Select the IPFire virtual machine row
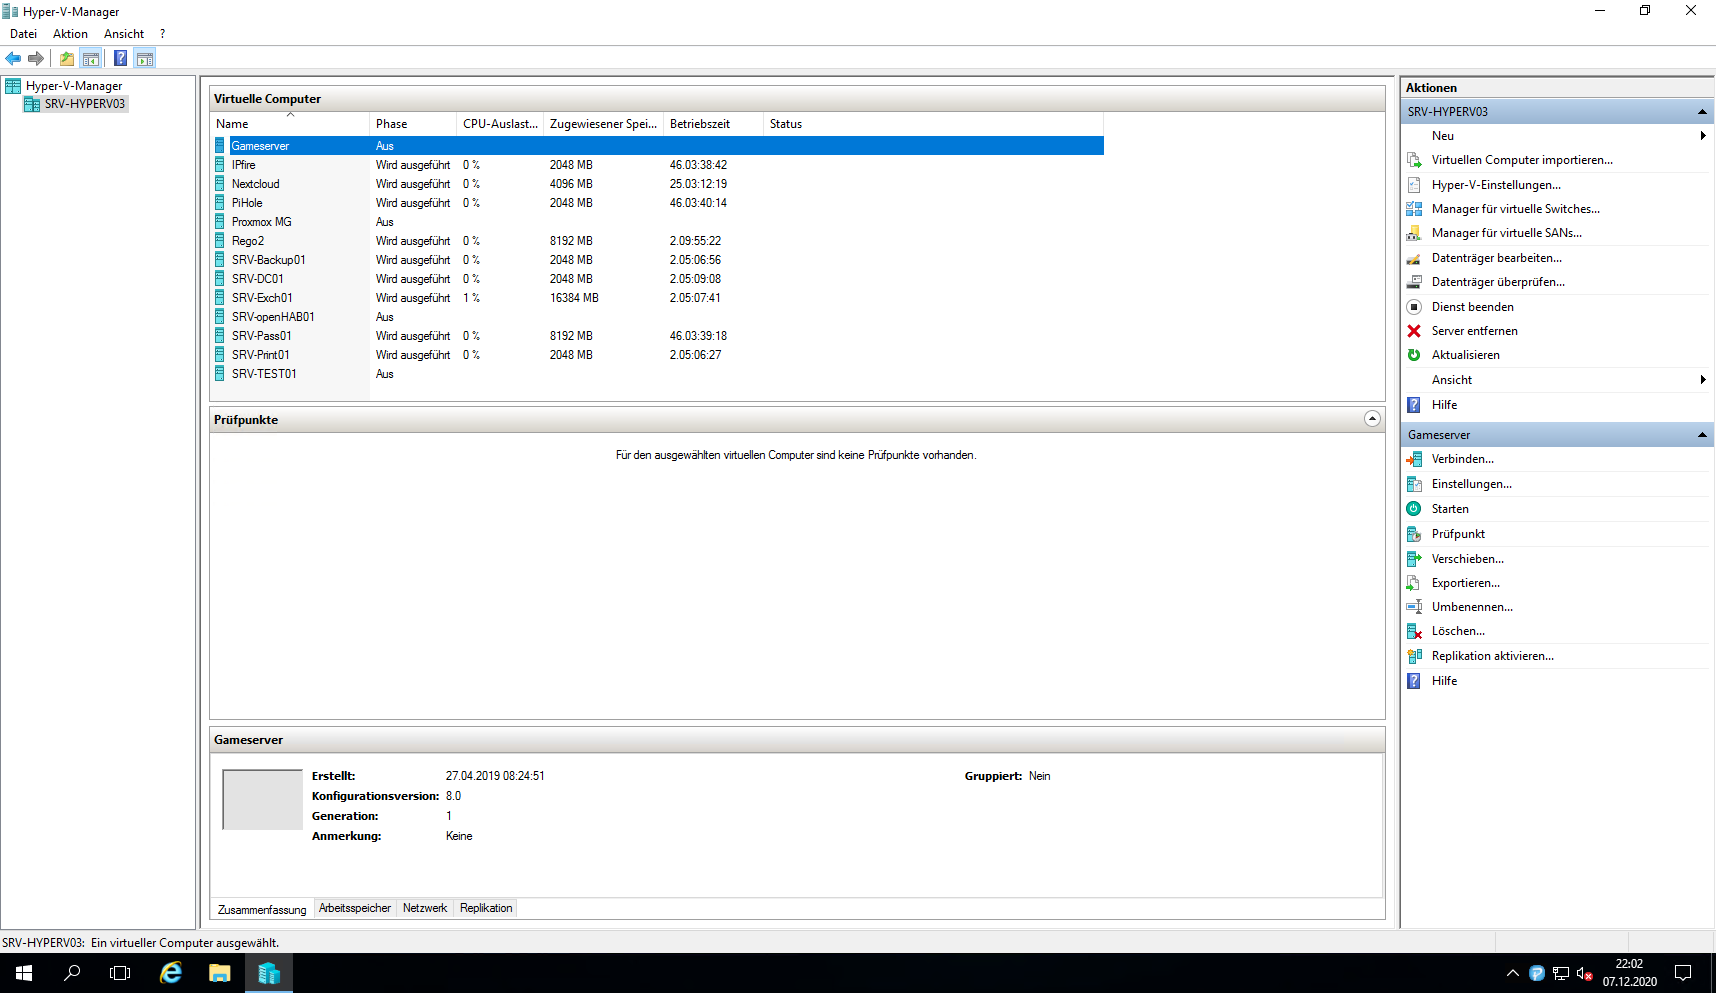Image resolution: width=1716 pixels, height=993 pixels. (658, 165)
